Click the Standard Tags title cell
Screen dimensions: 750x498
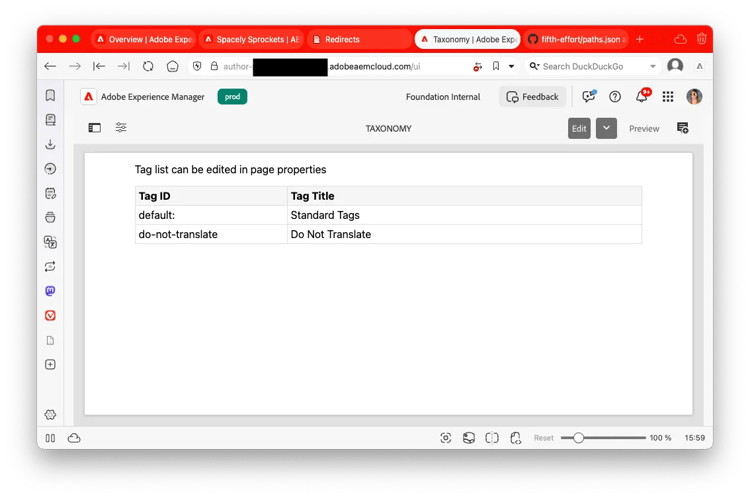tap(464, 215)
